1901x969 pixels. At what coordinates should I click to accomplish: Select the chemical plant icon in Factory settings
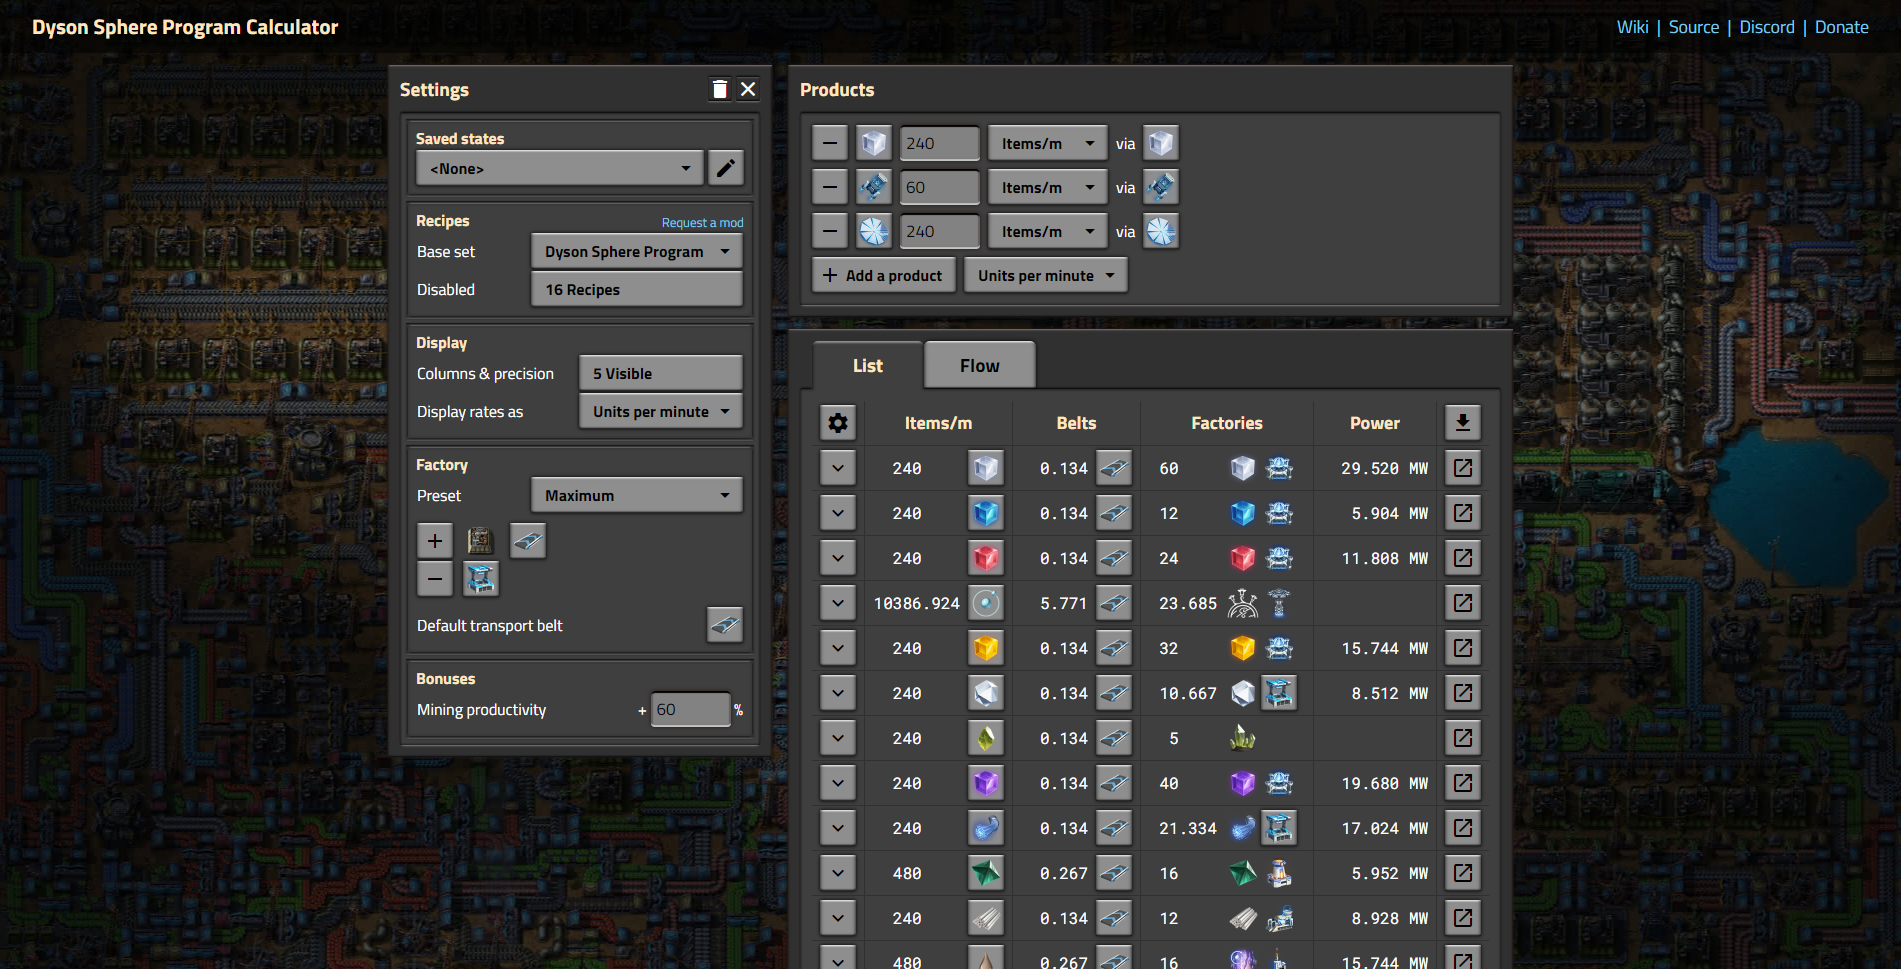click(x=481, y=579)
